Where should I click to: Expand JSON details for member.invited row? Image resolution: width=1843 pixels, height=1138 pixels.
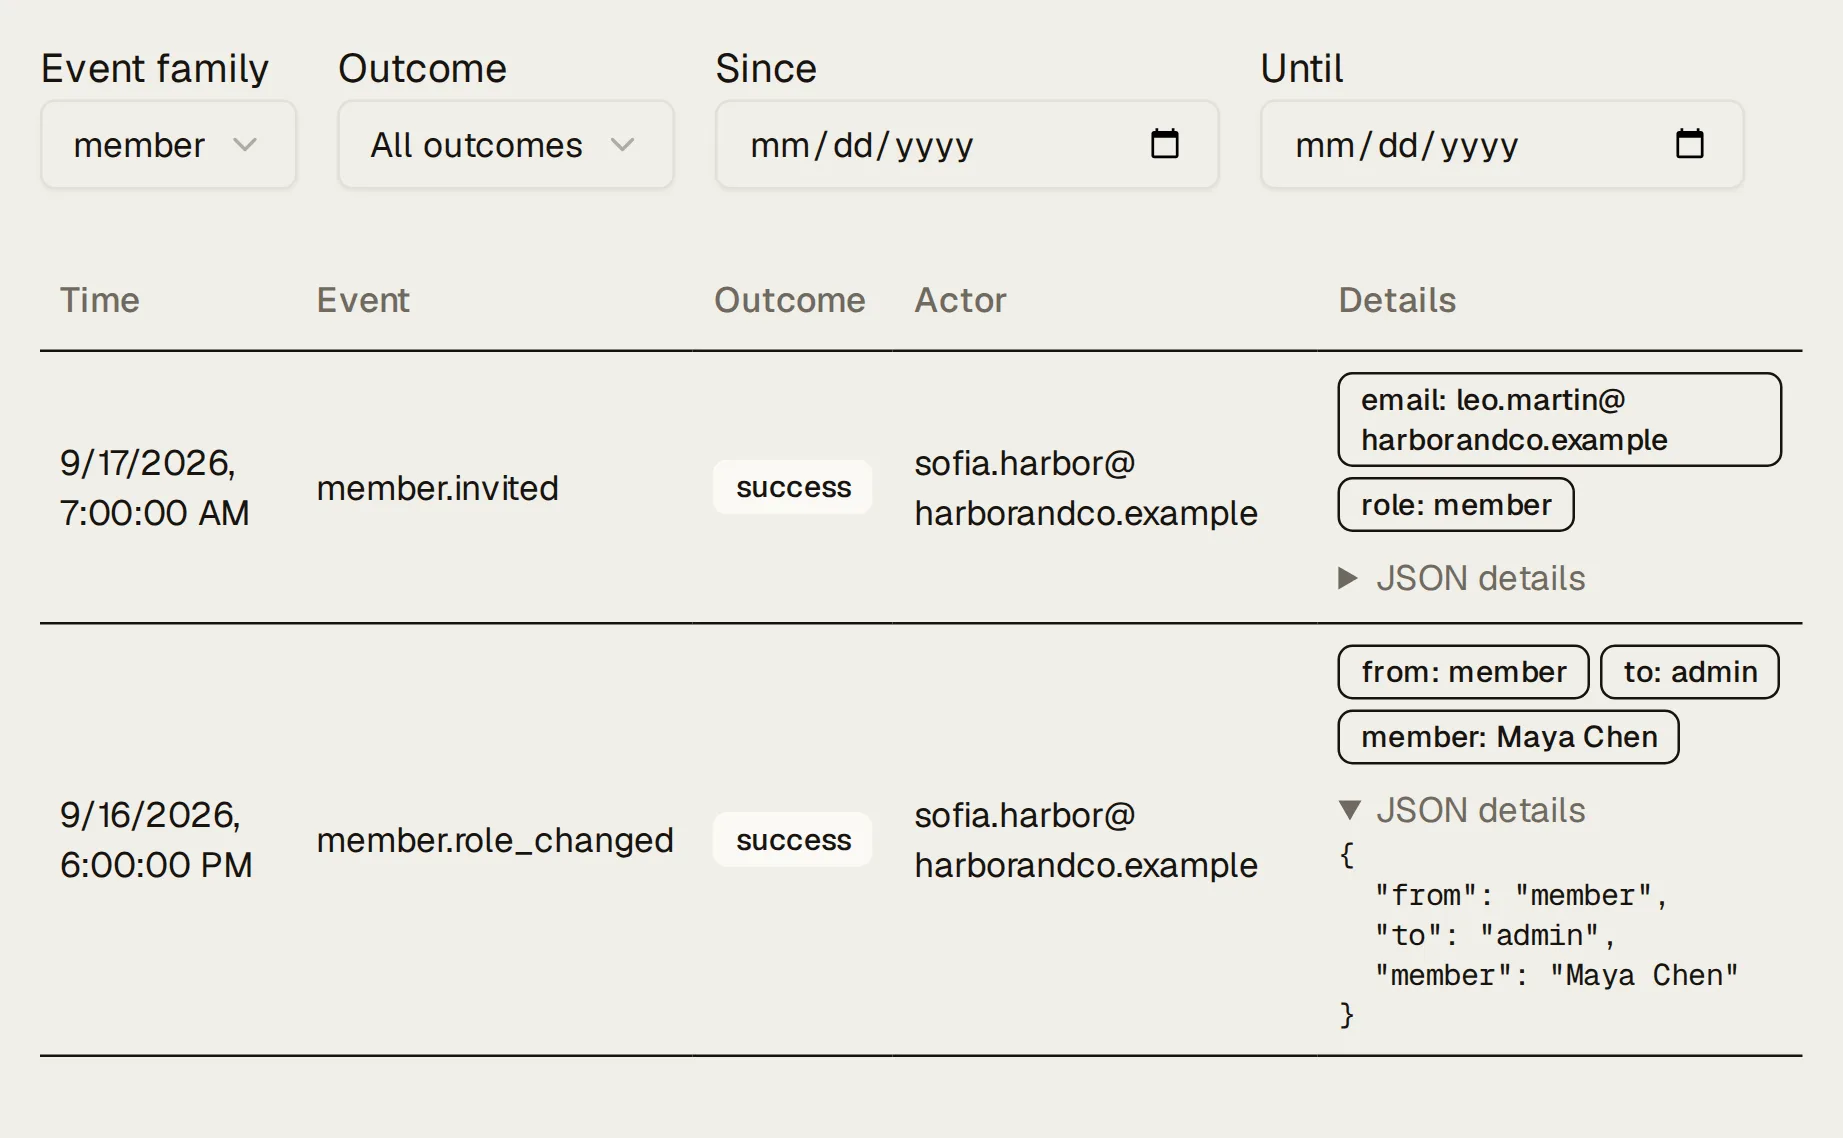point(1461,578)
